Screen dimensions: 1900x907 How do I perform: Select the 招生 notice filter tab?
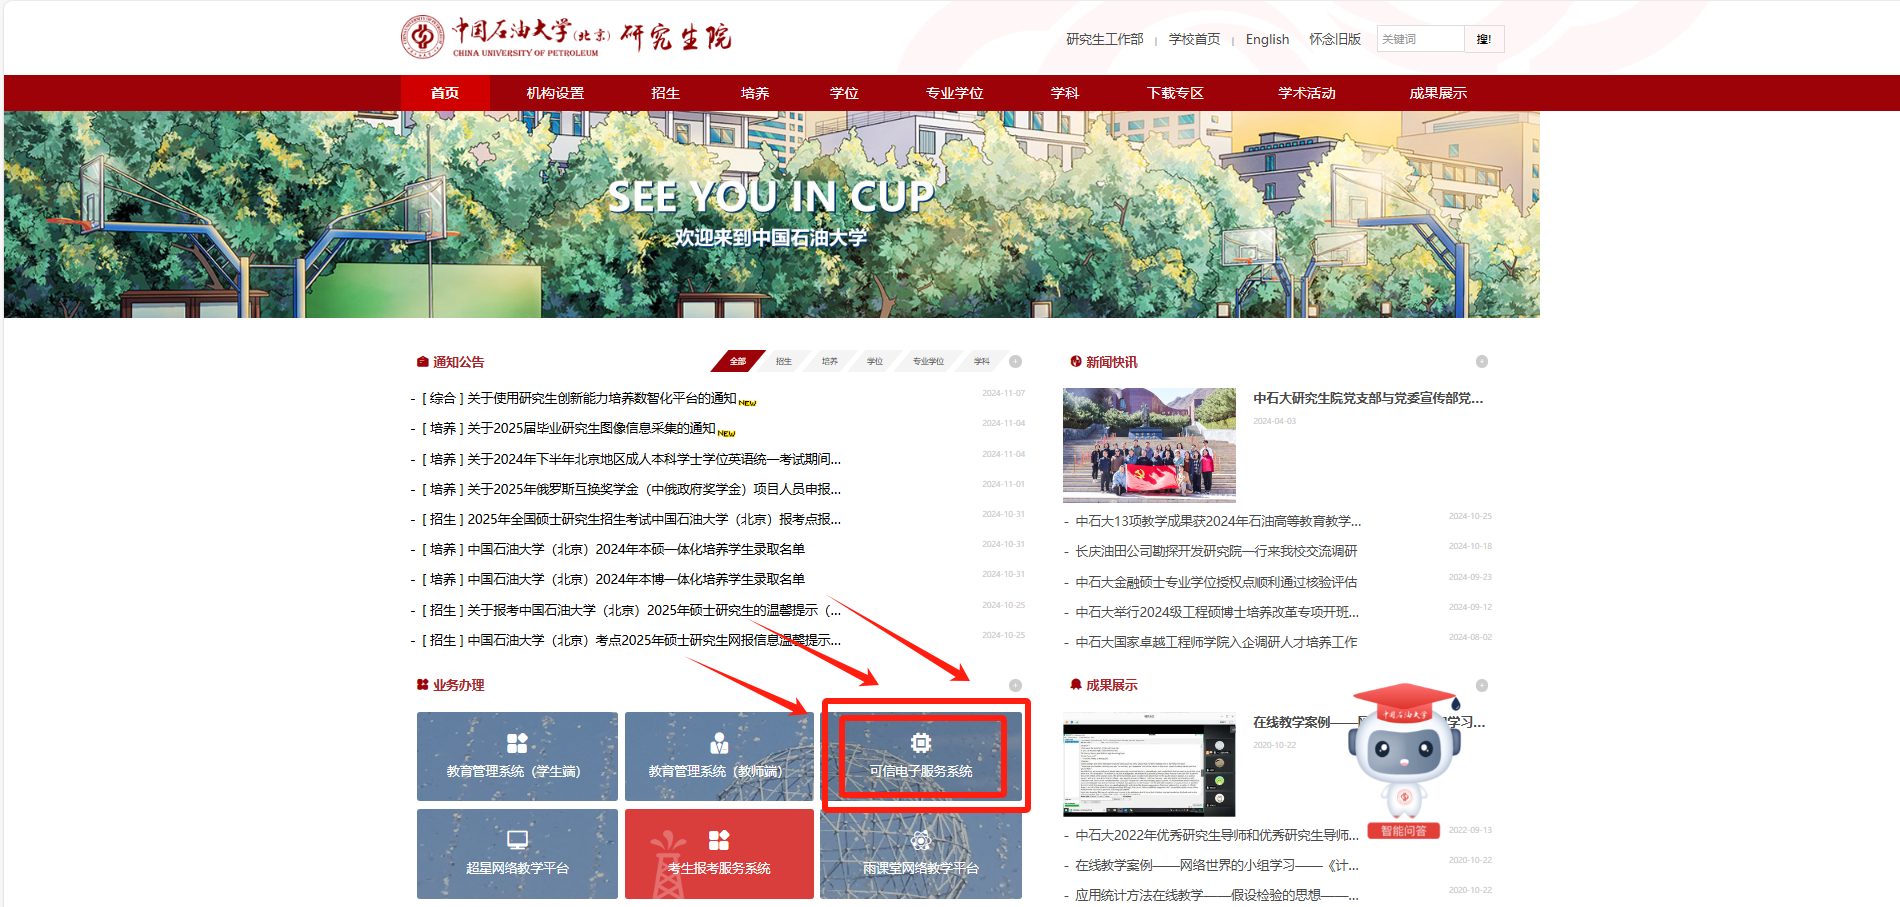784,361
